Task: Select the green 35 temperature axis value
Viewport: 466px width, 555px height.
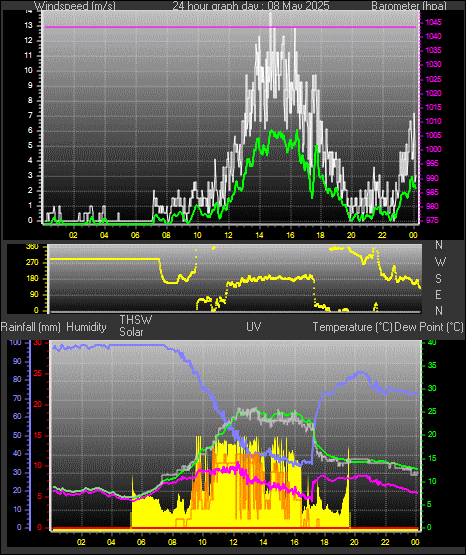Action: click(432, 365)
